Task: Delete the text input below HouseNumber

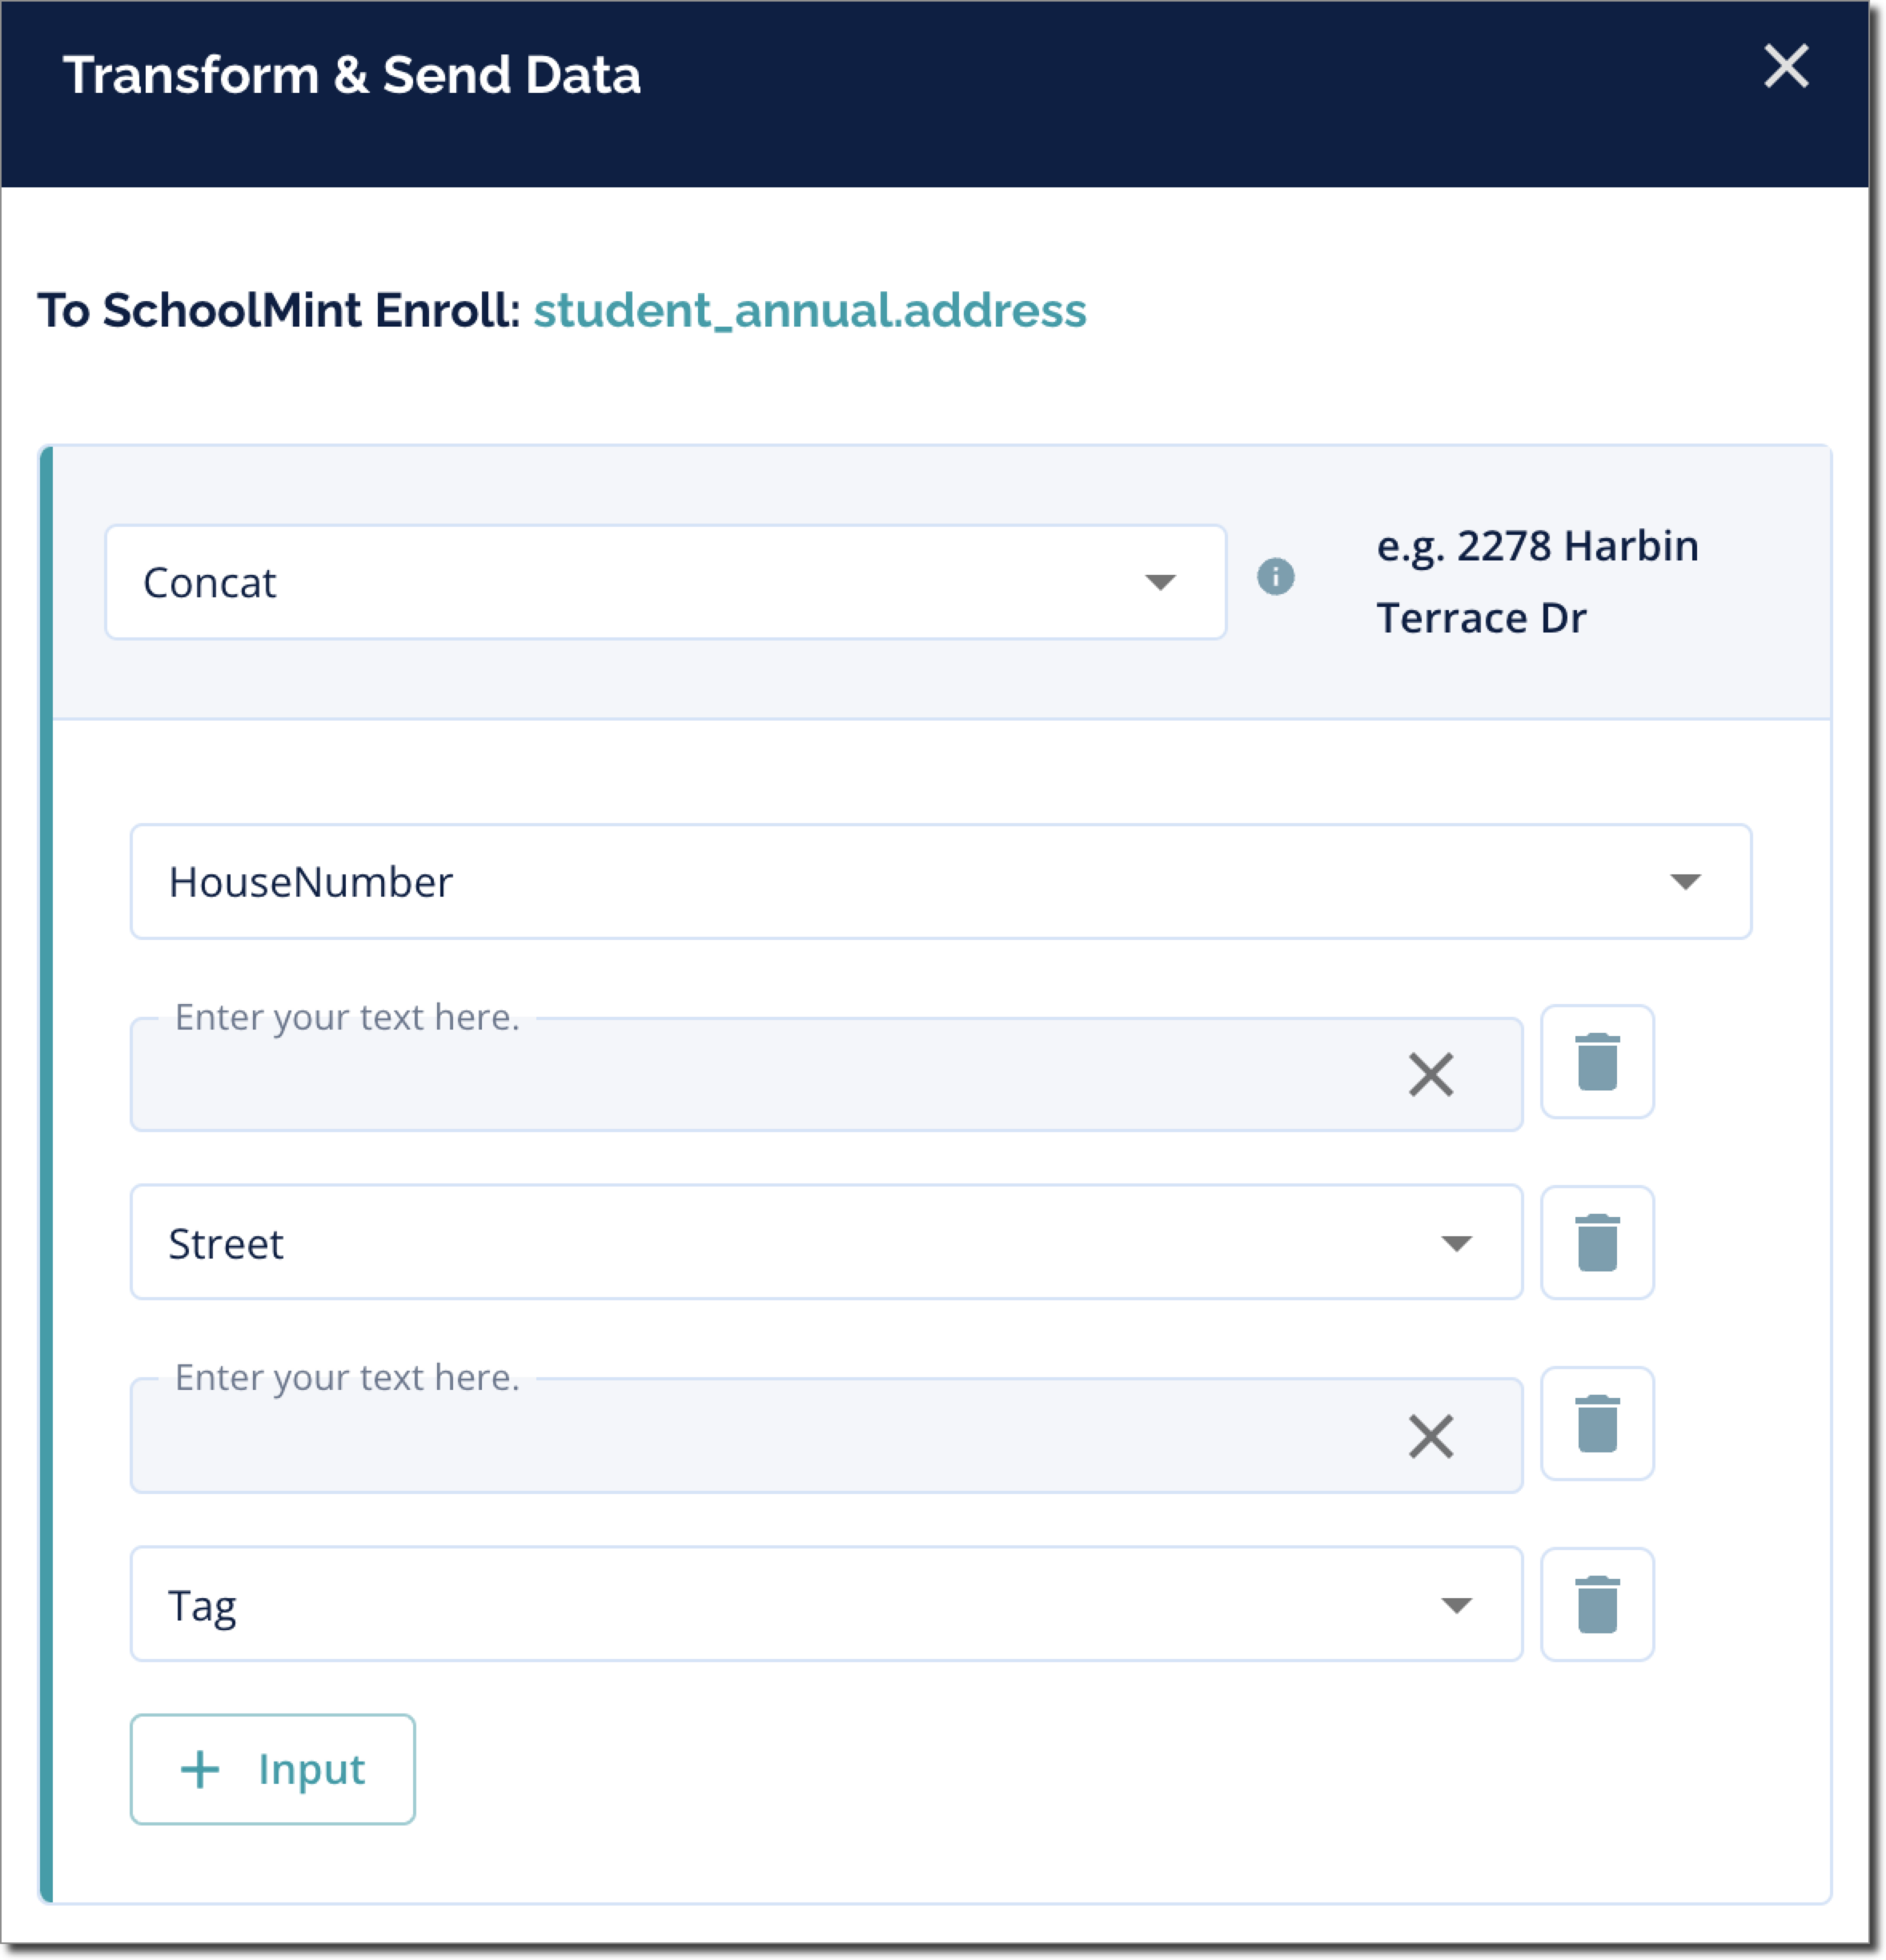Action: [1597, 1062]
